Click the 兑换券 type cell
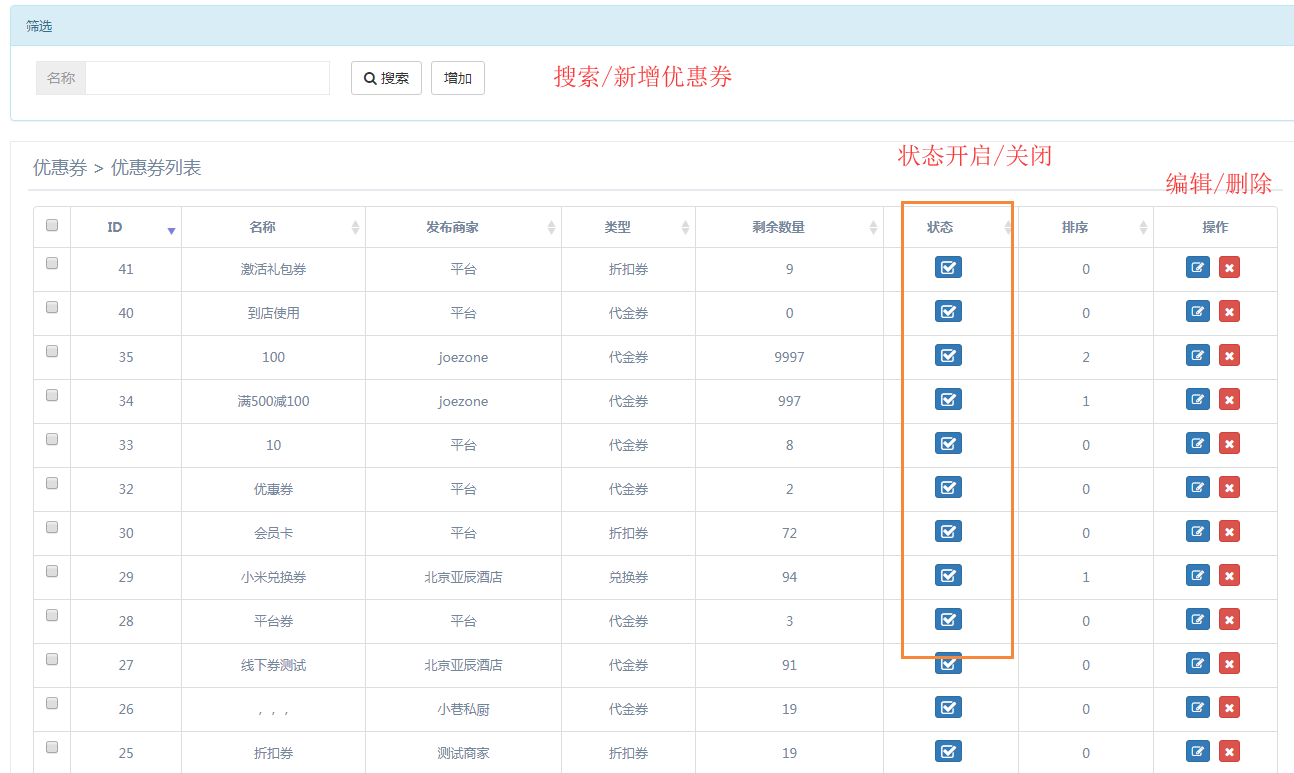This screenshot has height=773, width=1294. (x=628, y=577)
